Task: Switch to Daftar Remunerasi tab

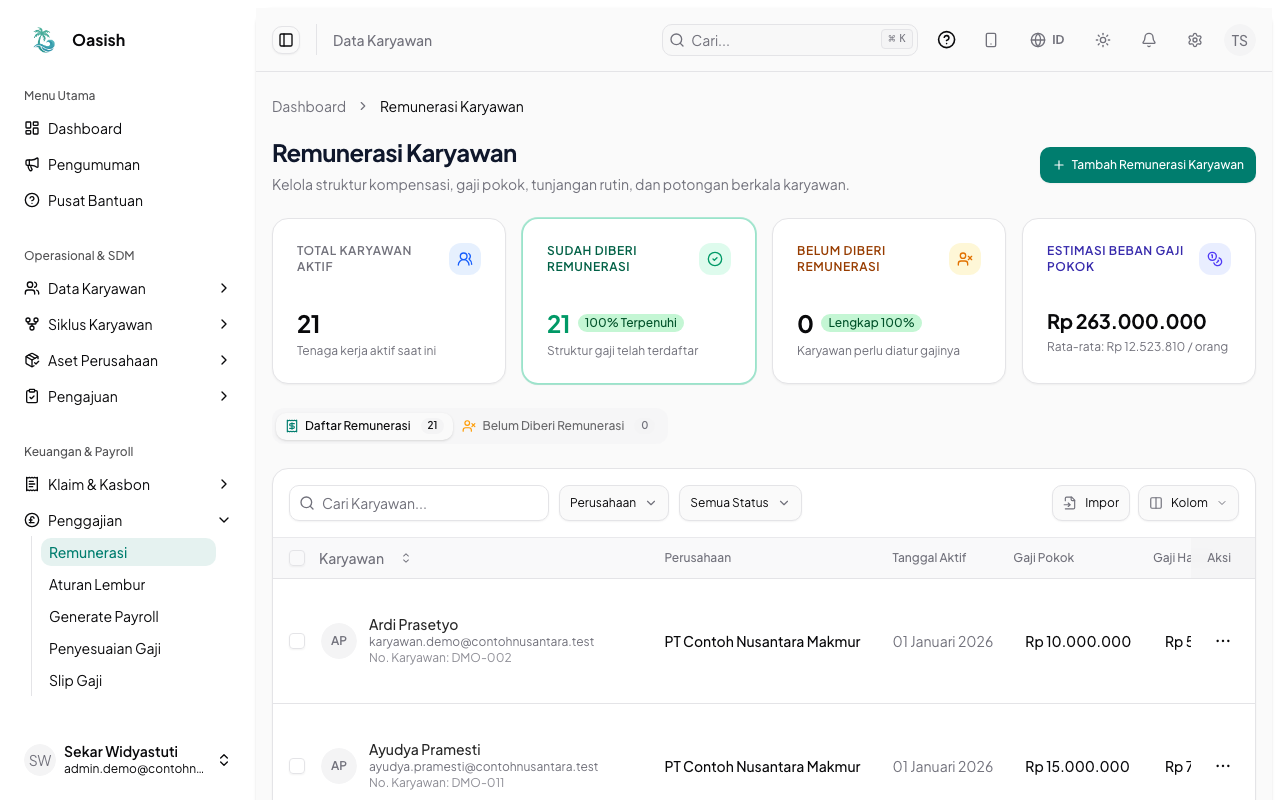Action: [363, 426]
